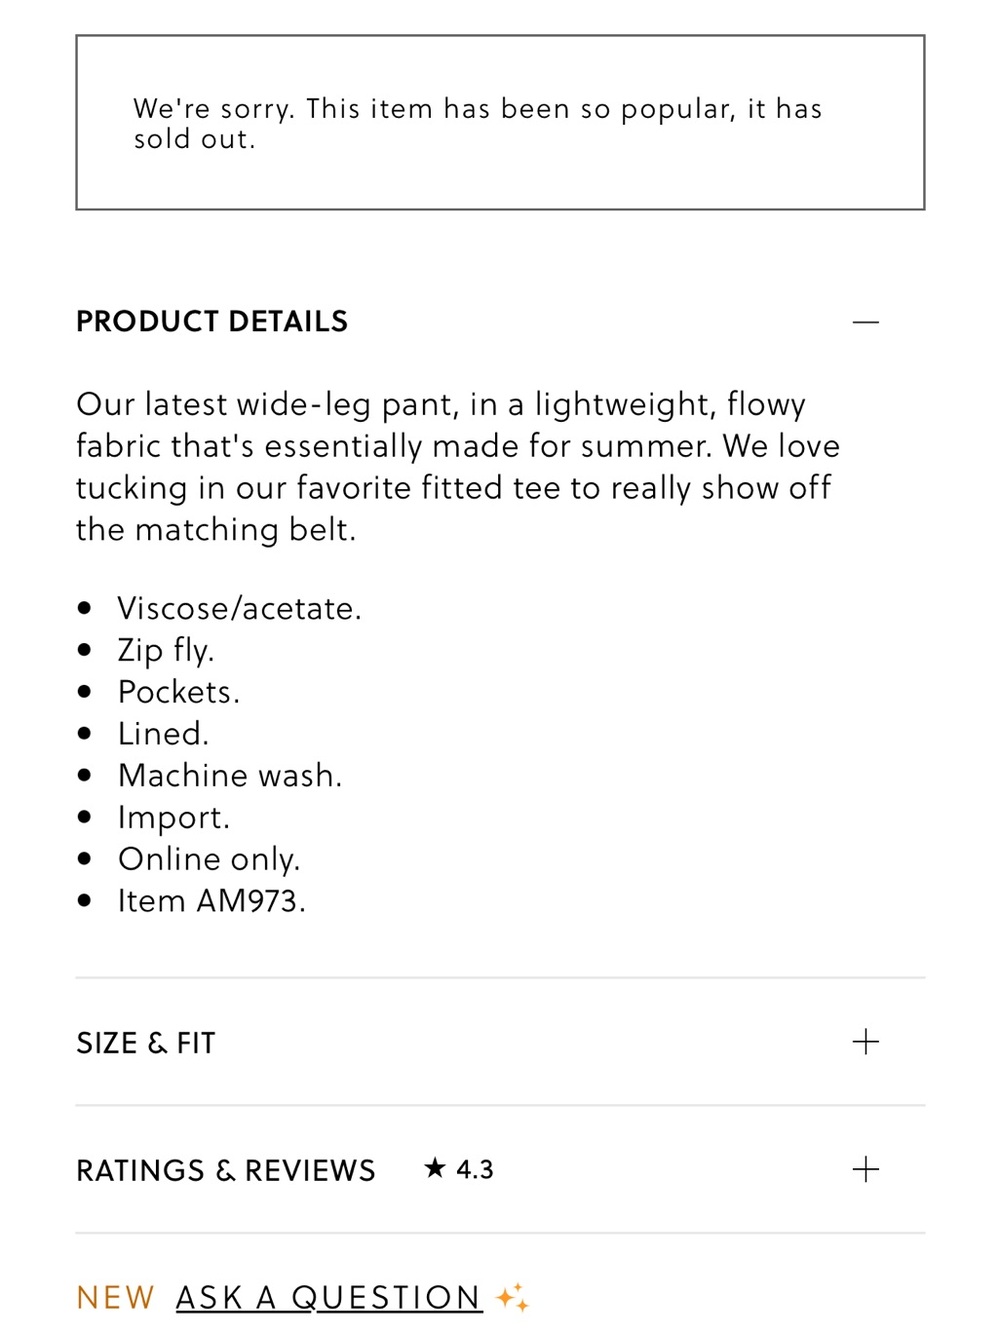Expand Size & Fit using the plus icon

pos(866,1042)
